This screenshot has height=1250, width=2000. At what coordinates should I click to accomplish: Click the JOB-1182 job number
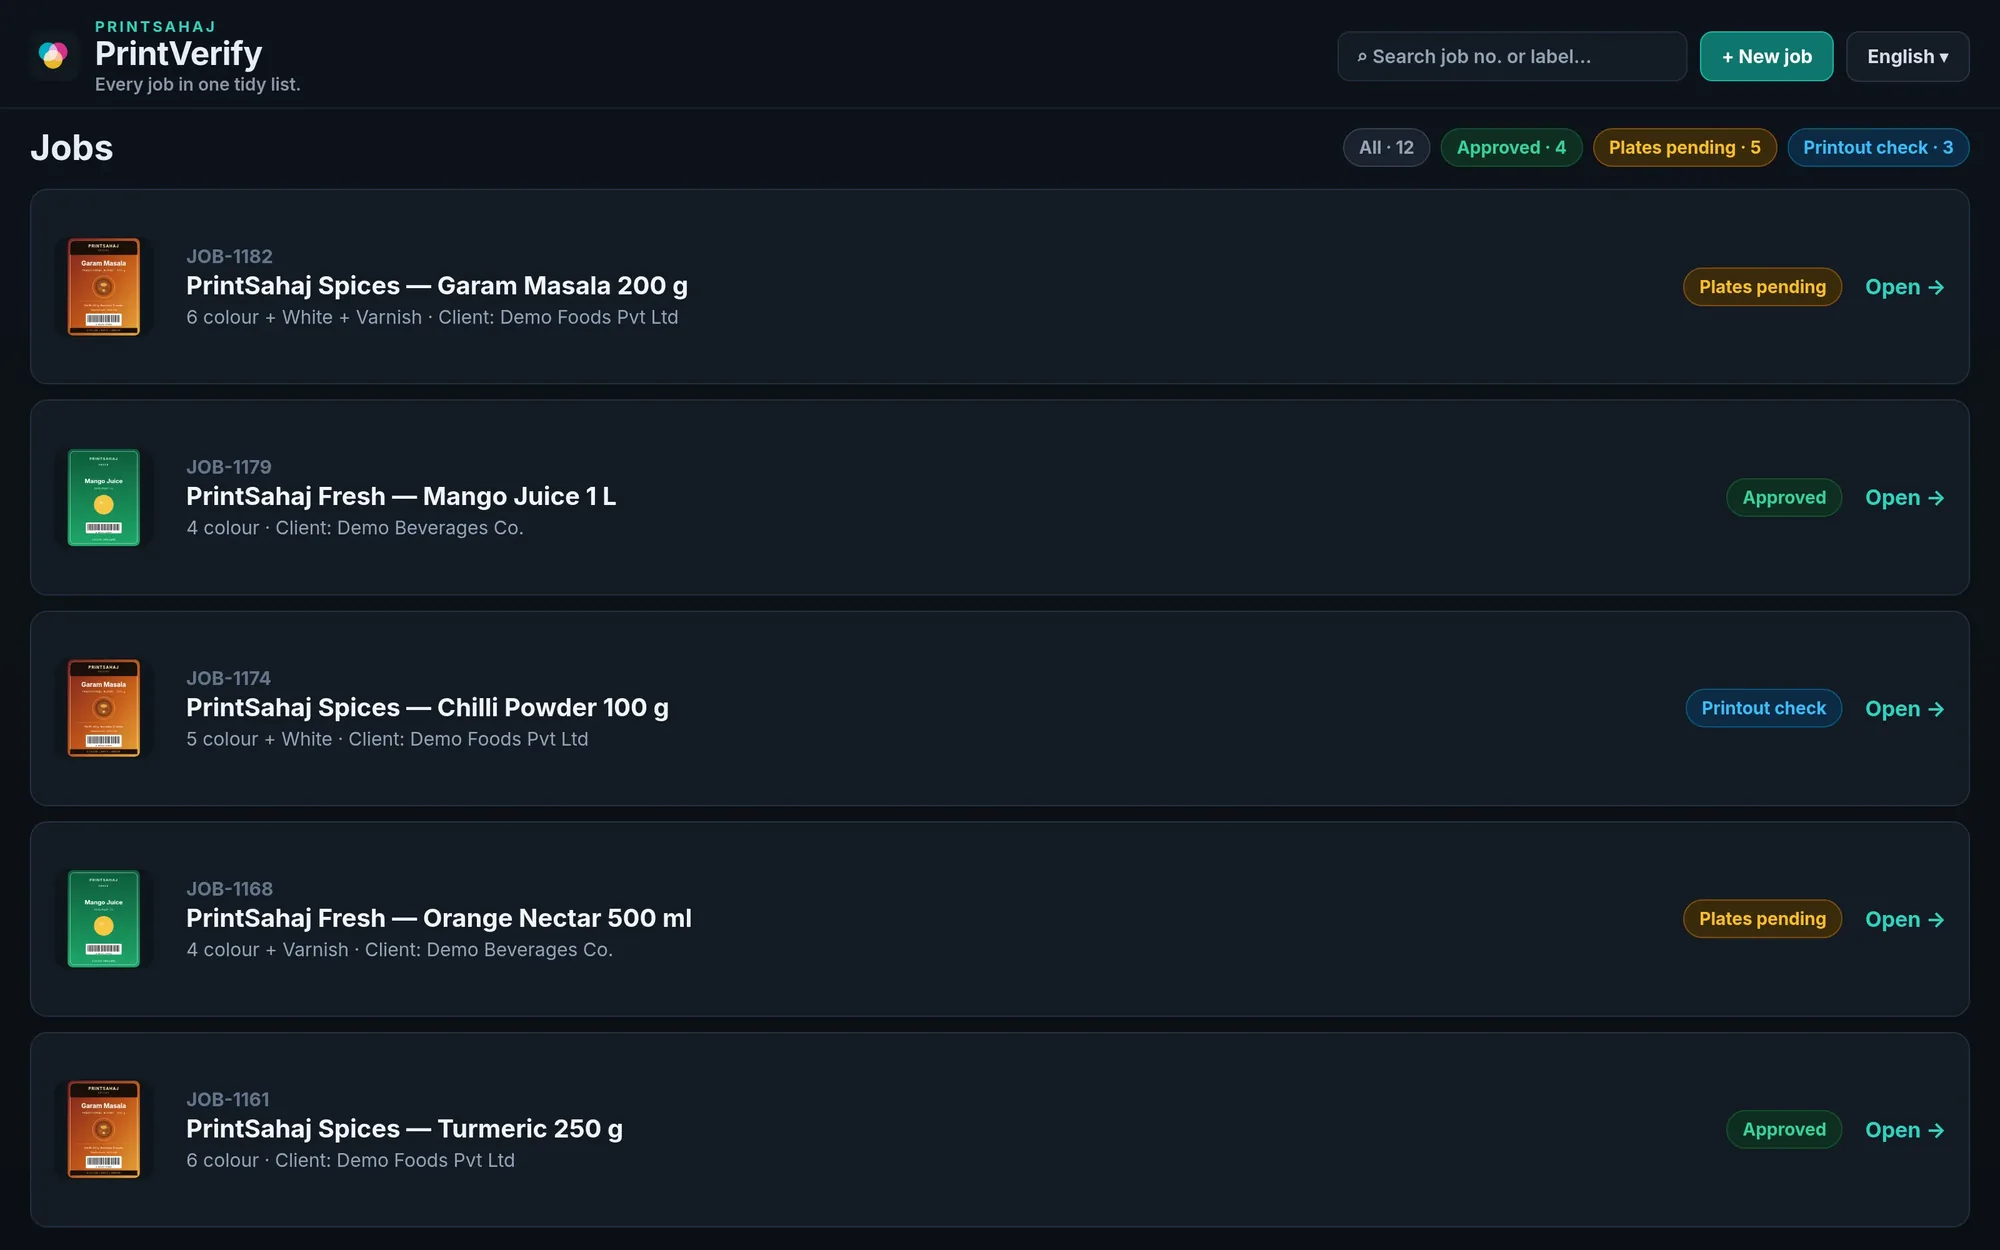(x=229, y=256)
